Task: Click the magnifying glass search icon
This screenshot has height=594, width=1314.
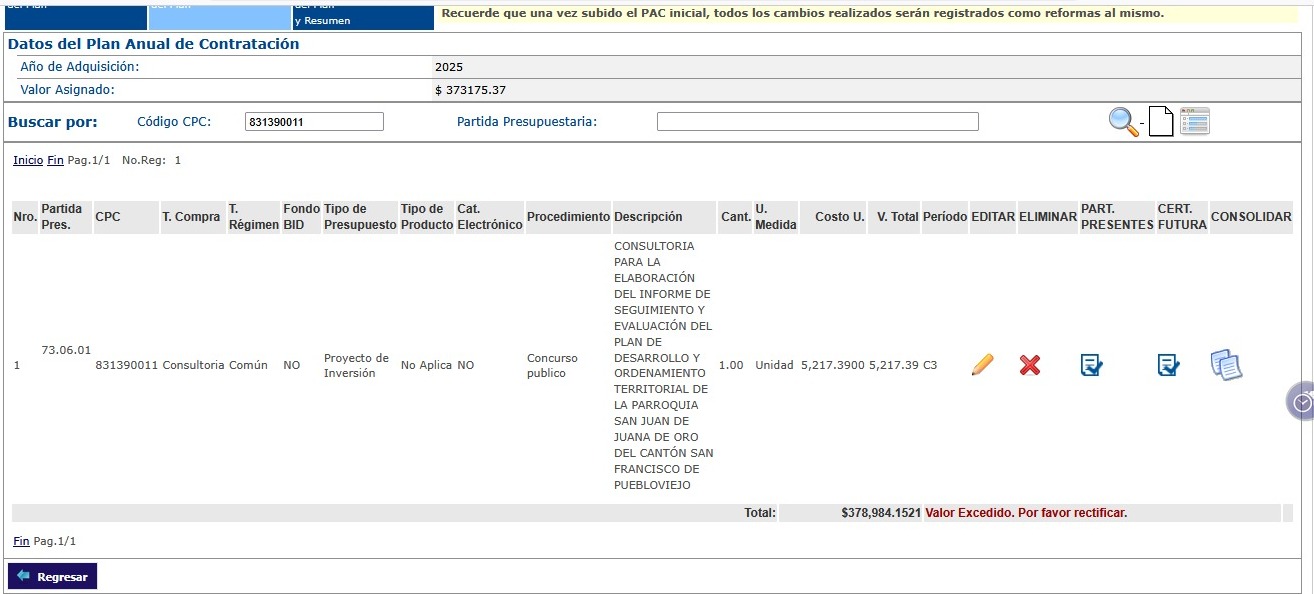Action: click(x=1123, y=122)
